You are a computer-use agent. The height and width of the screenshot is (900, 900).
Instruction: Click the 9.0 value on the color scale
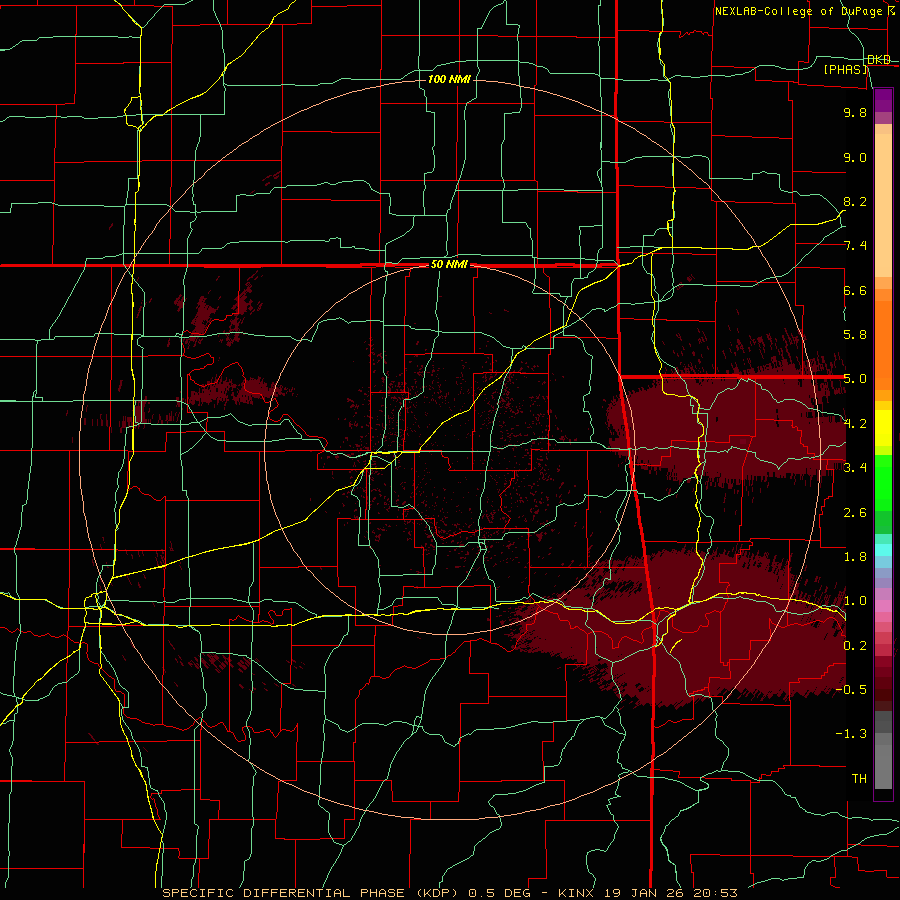[855, 157]
